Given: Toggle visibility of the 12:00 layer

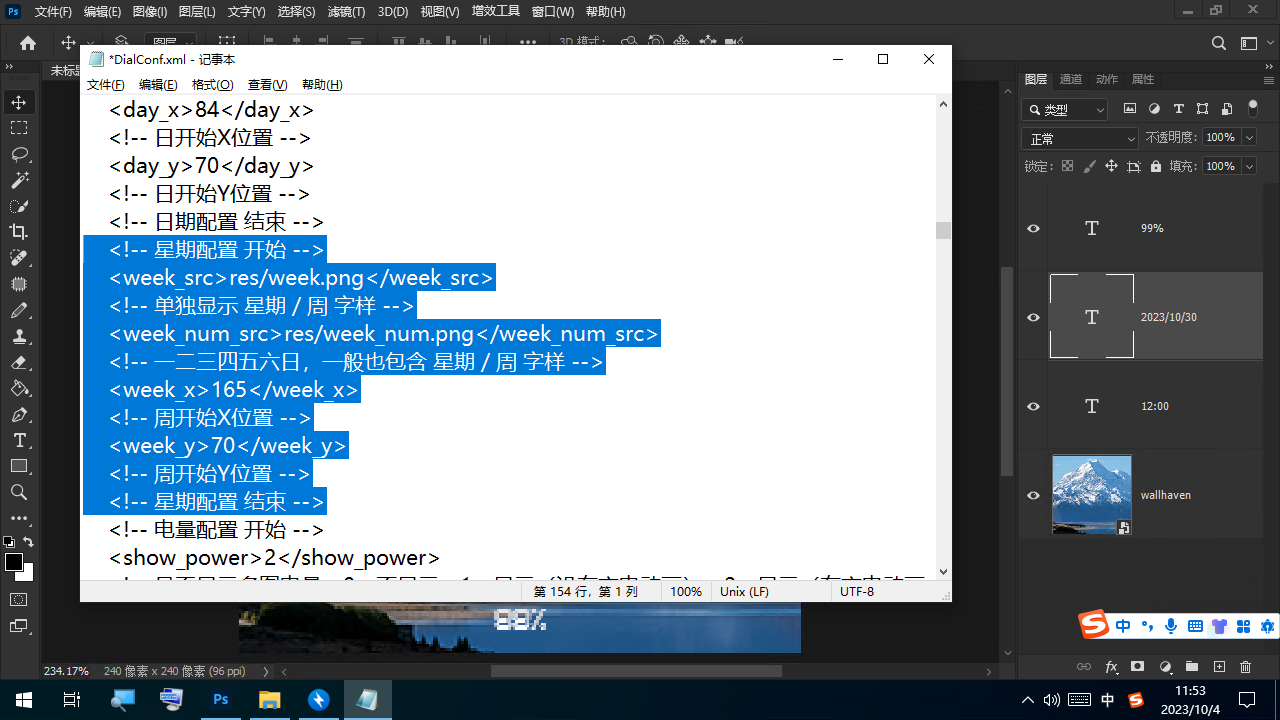Looking at the screenshot, I should pos(1034,406).
